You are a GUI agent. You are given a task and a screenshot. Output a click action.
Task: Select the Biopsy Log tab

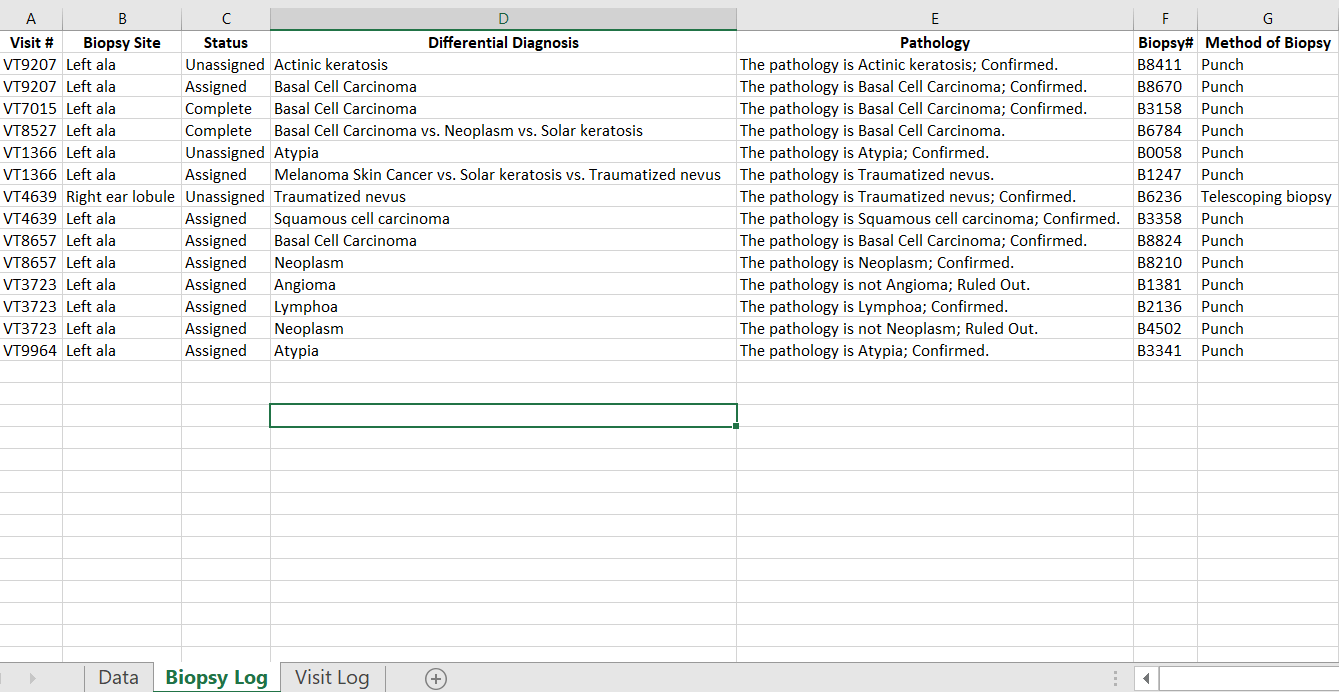216,677
